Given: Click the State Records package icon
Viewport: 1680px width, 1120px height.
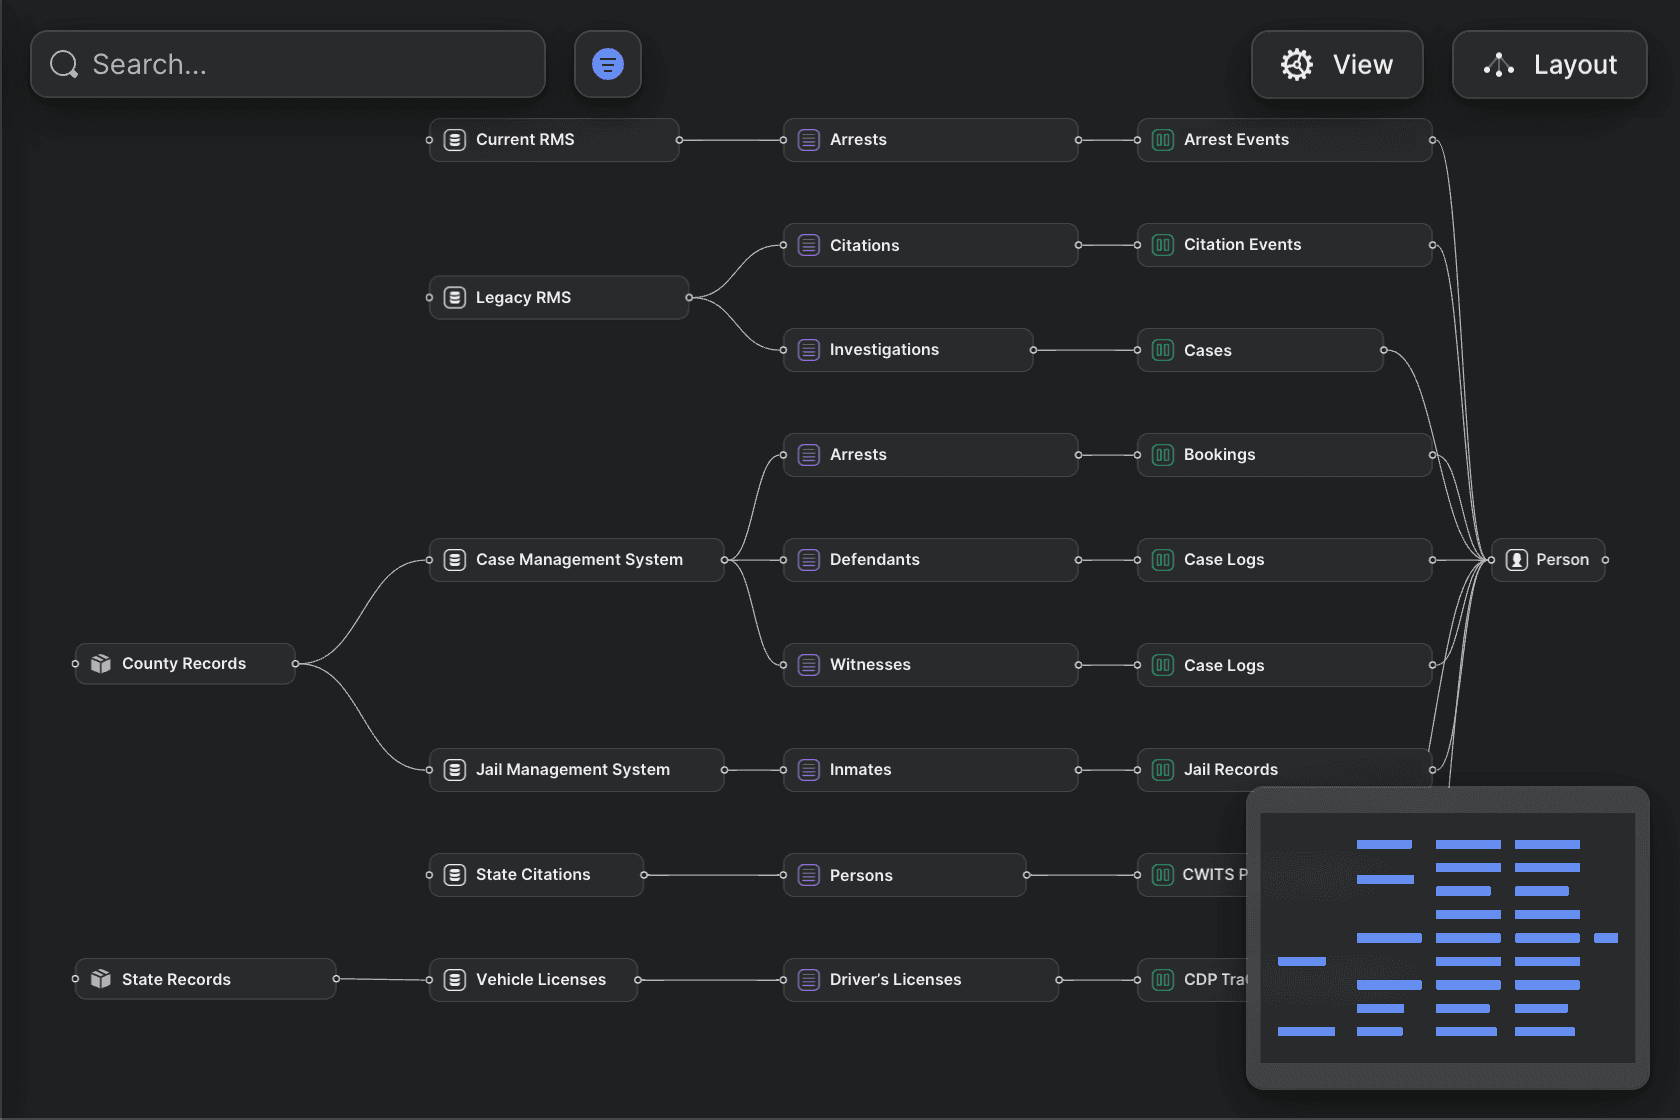Looking at the screenshot, I should [101, 979].
